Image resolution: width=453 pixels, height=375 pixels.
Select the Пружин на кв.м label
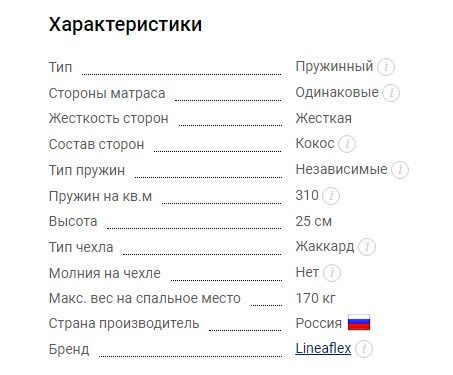[100, 196]
